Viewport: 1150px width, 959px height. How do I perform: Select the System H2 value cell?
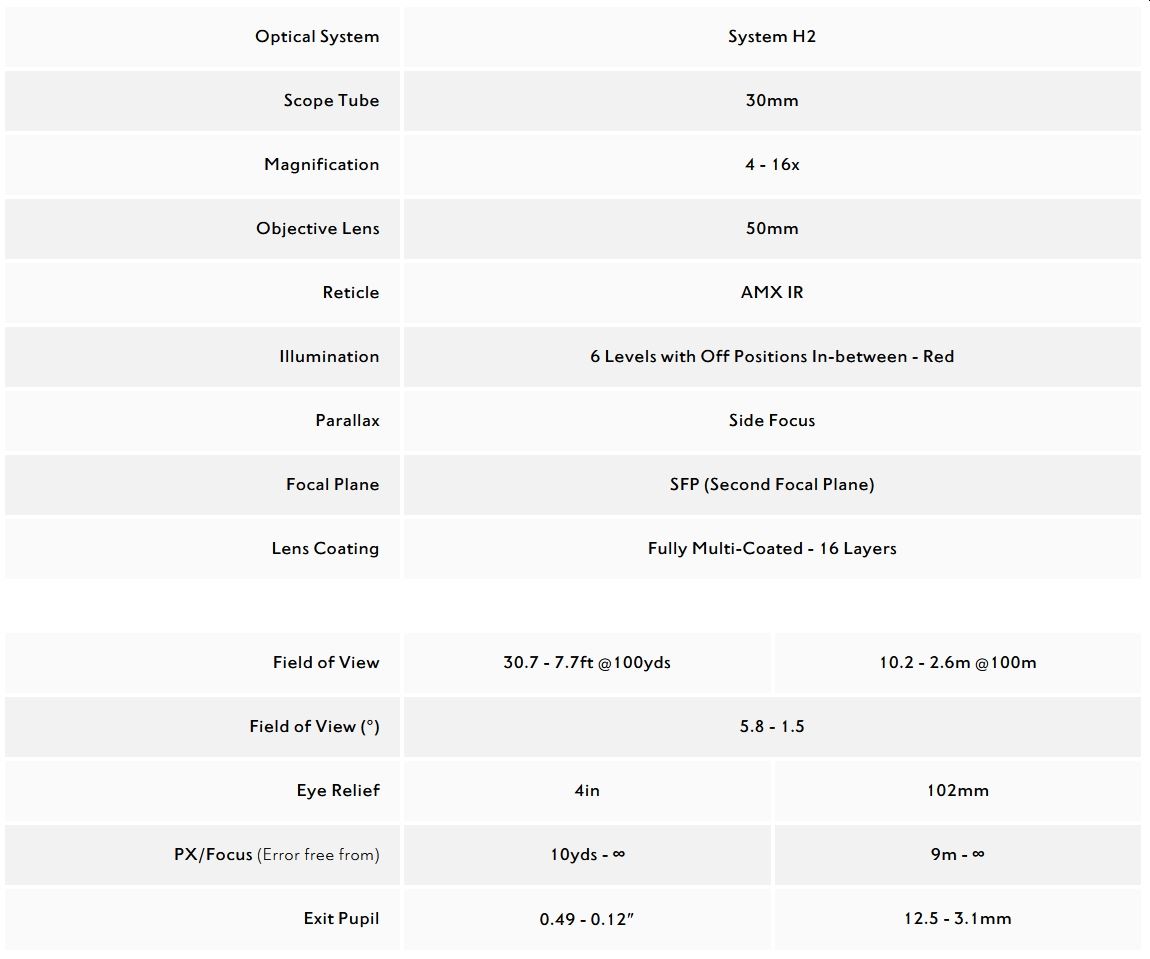772,37
